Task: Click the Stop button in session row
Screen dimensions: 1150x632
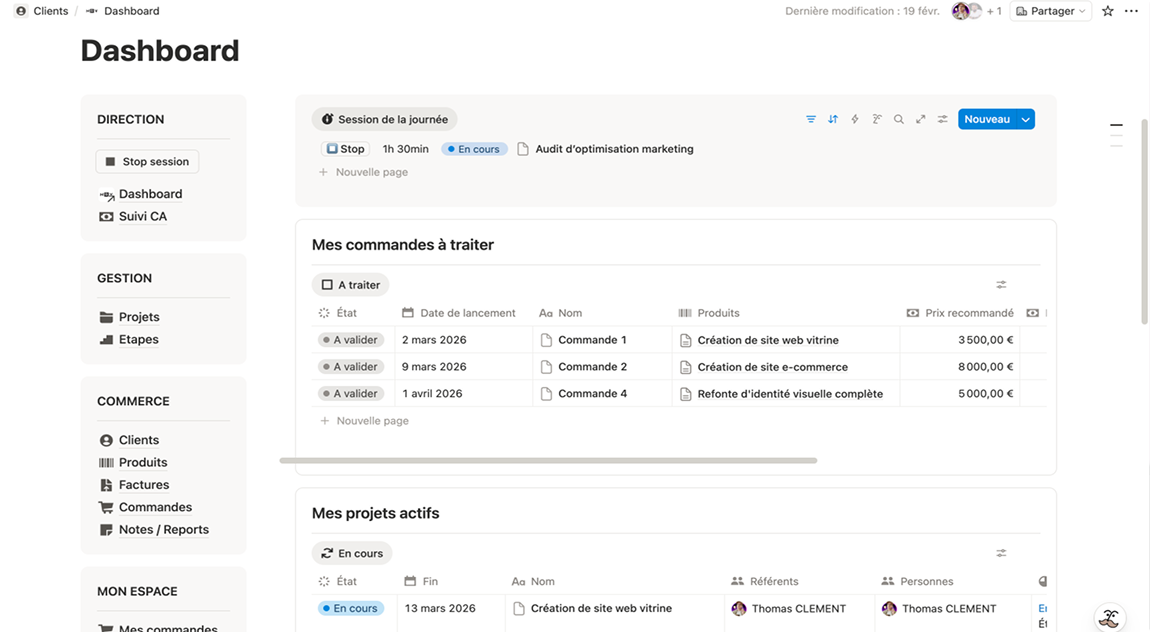Action: point(345,149)
